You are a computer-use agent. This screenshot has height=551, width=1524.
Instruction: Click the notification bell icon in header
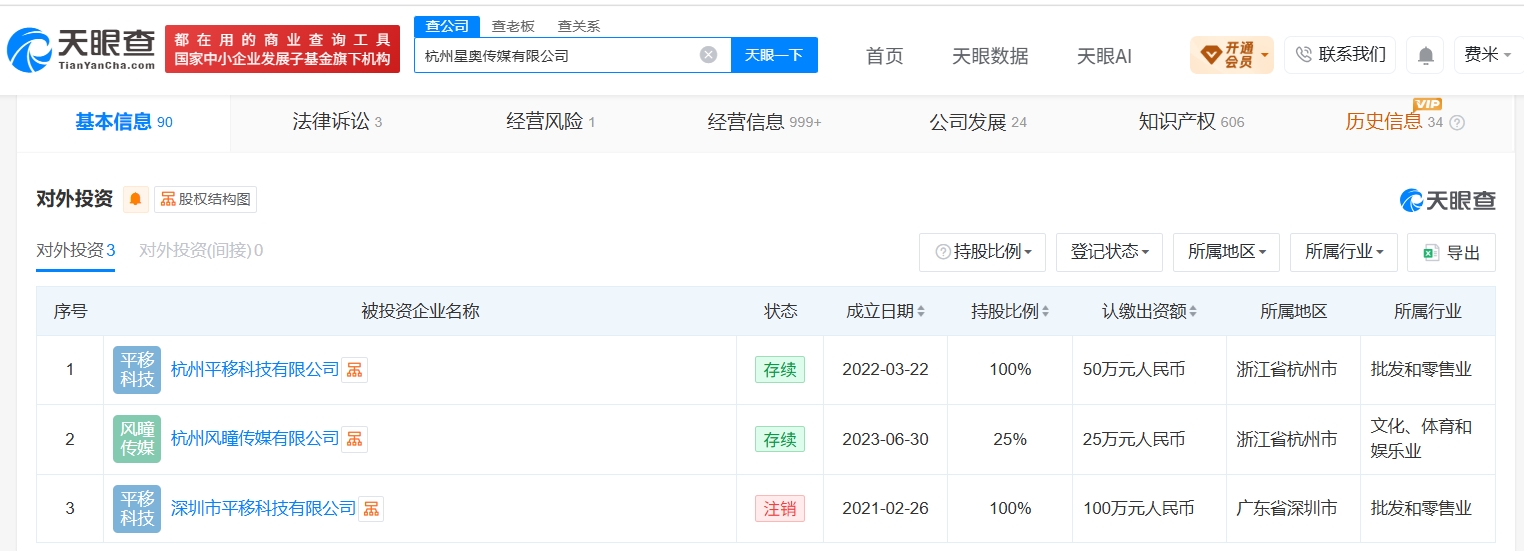[1425, 56]
